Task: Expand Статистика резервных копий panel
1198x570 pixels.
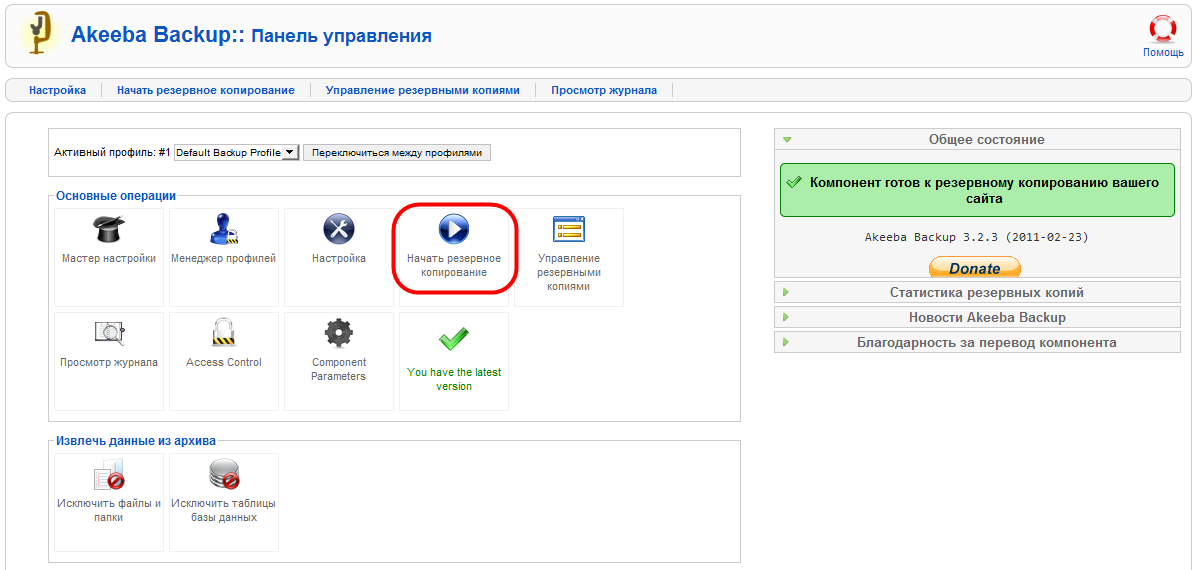Action: (977, 293)
